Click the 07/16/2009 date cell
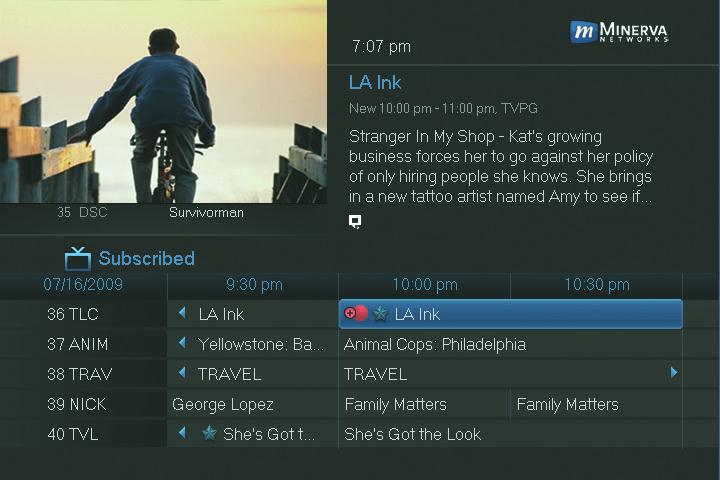The image size is (720, 480). [83, 285]
